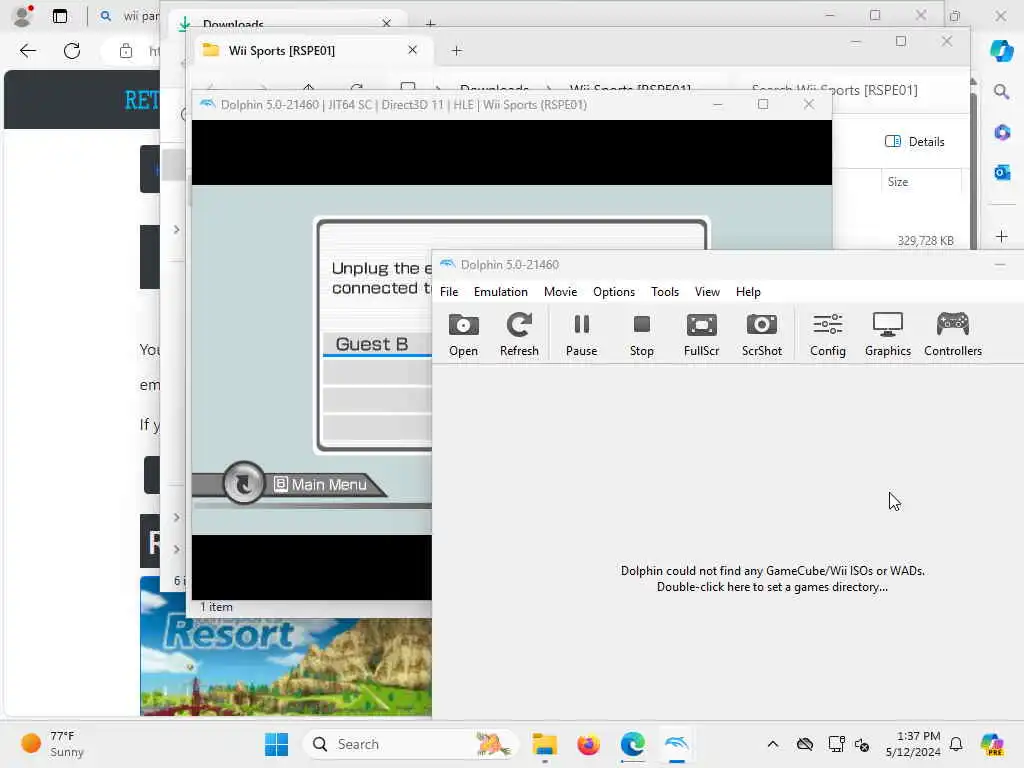The height and width of the screenshot is (768, 1024).
Task: Launch Firefox from the taskbar
Action: pos(588,744)
